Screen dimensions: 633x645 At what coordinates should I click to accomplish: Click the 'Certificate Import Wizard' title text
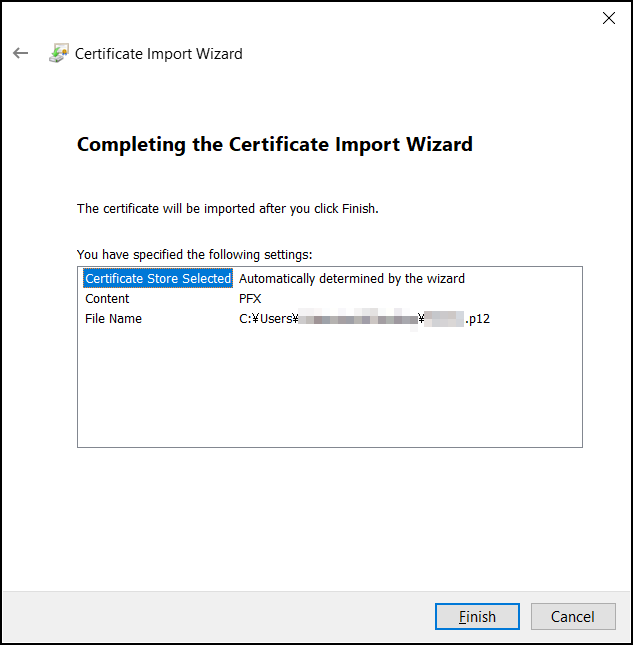159,54
